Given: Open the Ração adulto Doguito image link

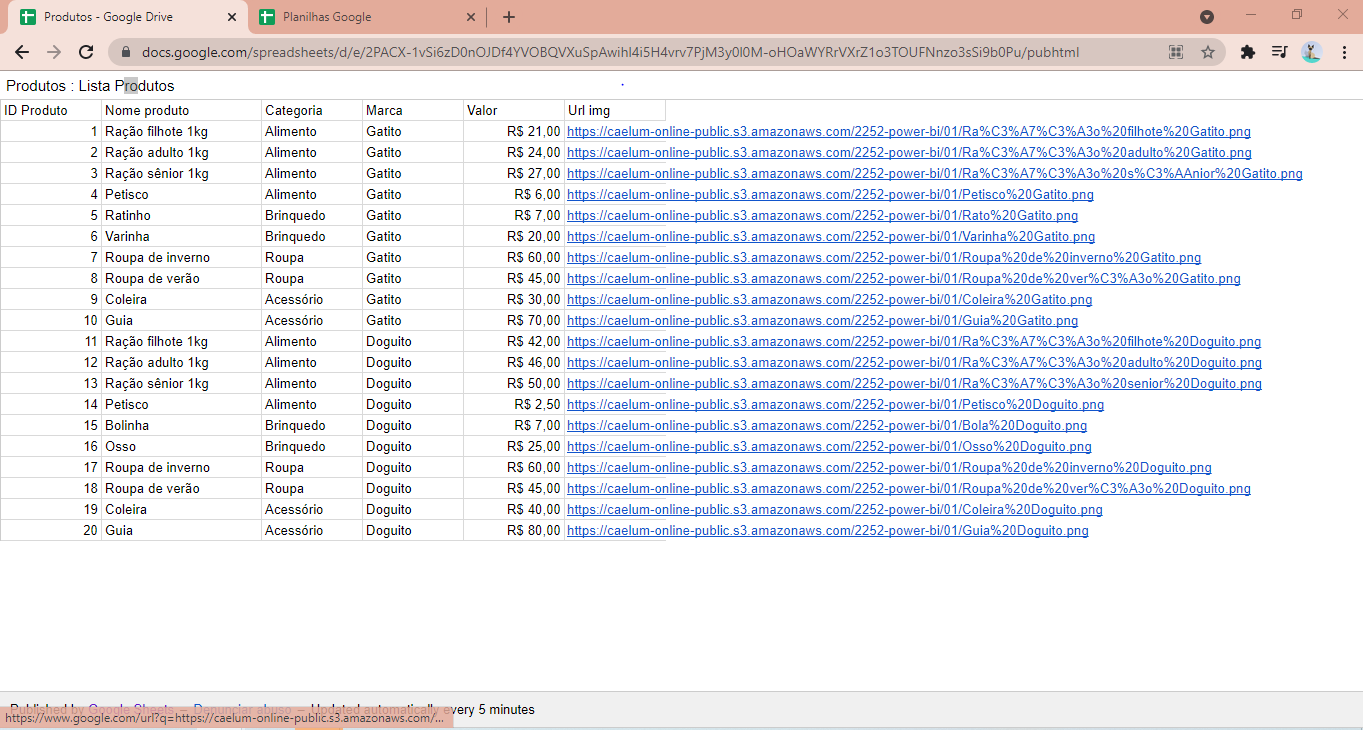Looking at the screenshot, I should pyautogui.click(x=914, y=362).
